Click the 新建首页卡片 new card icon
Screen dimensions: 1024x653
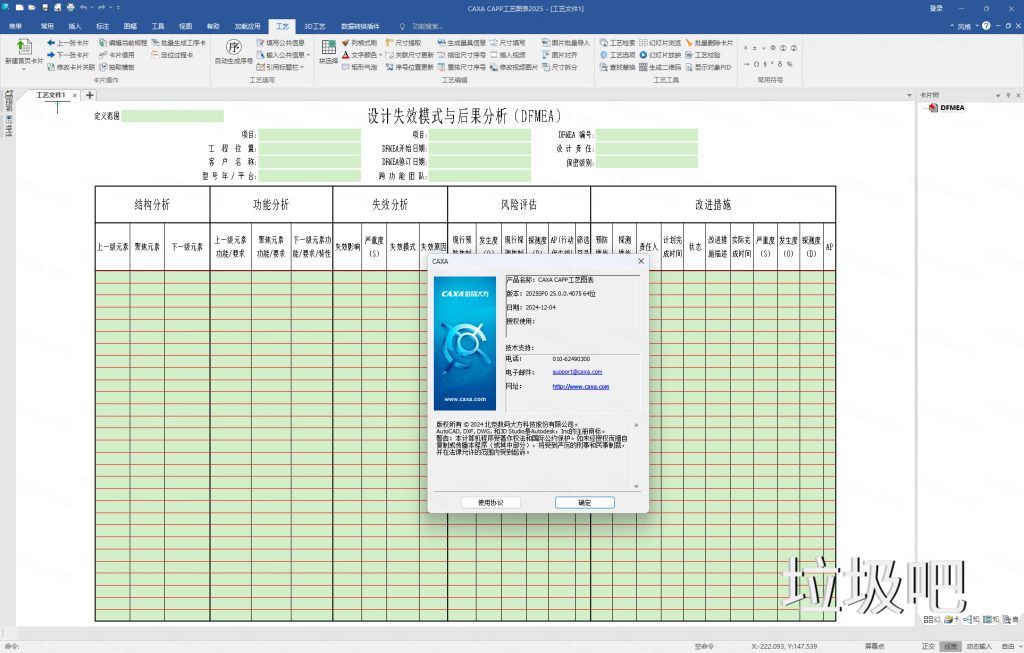[x=22, y=48]
